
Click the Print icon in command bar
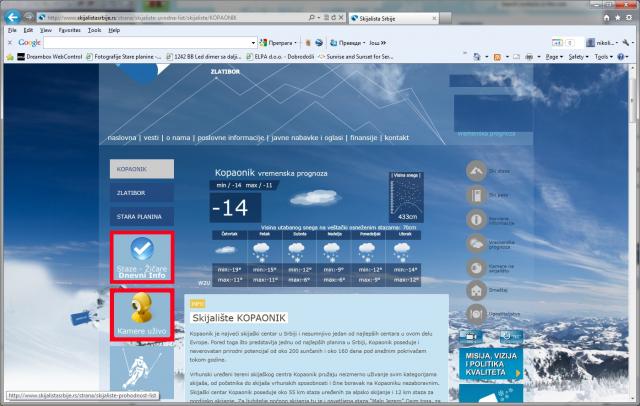point(529,57)
